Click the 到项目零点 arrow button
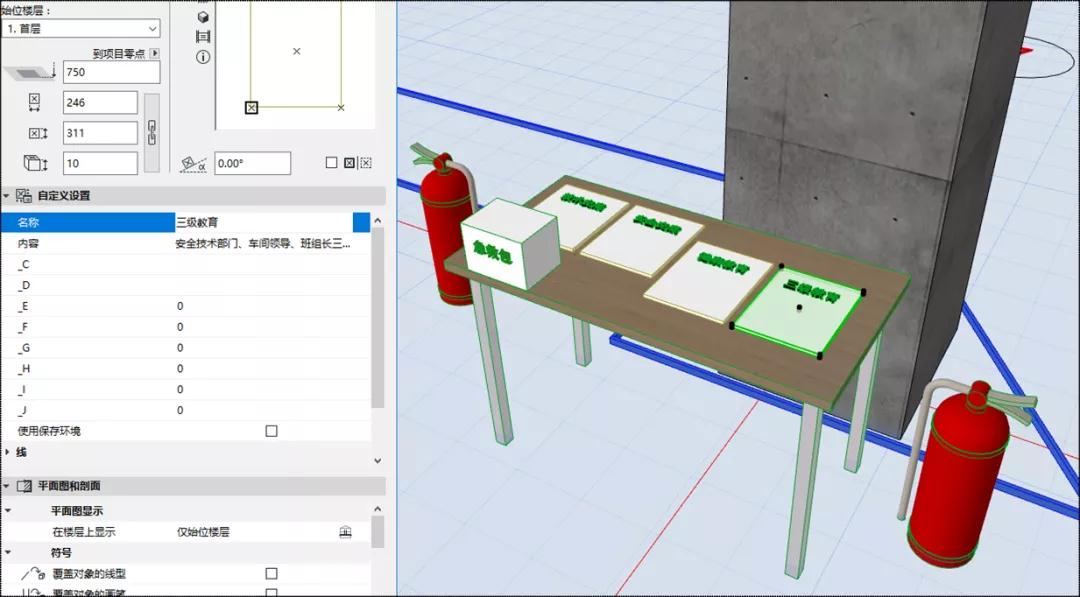The image size is (1080, 597). [155, 53]
